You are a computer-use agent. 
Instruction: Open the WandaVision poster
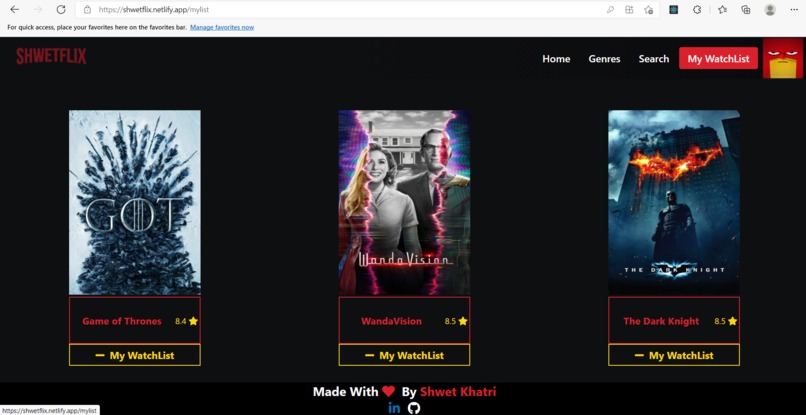click(x=404, y=202)
